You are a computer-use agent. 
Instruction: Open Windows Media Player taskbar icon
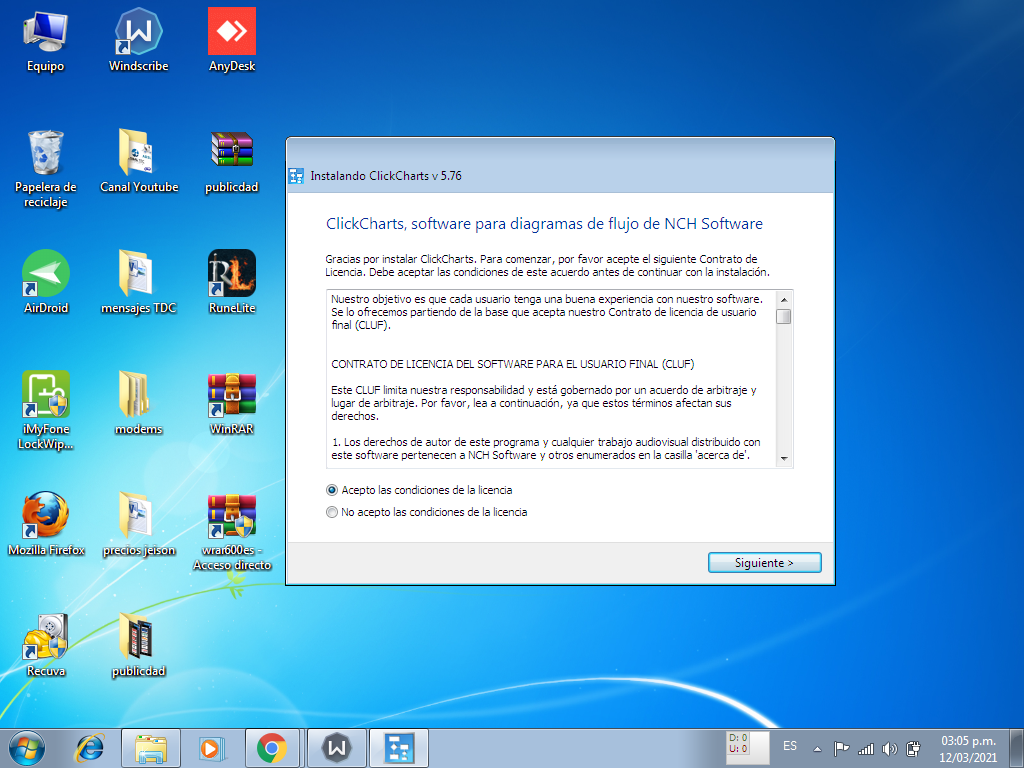pyautogui.click(x=211, y=748)
